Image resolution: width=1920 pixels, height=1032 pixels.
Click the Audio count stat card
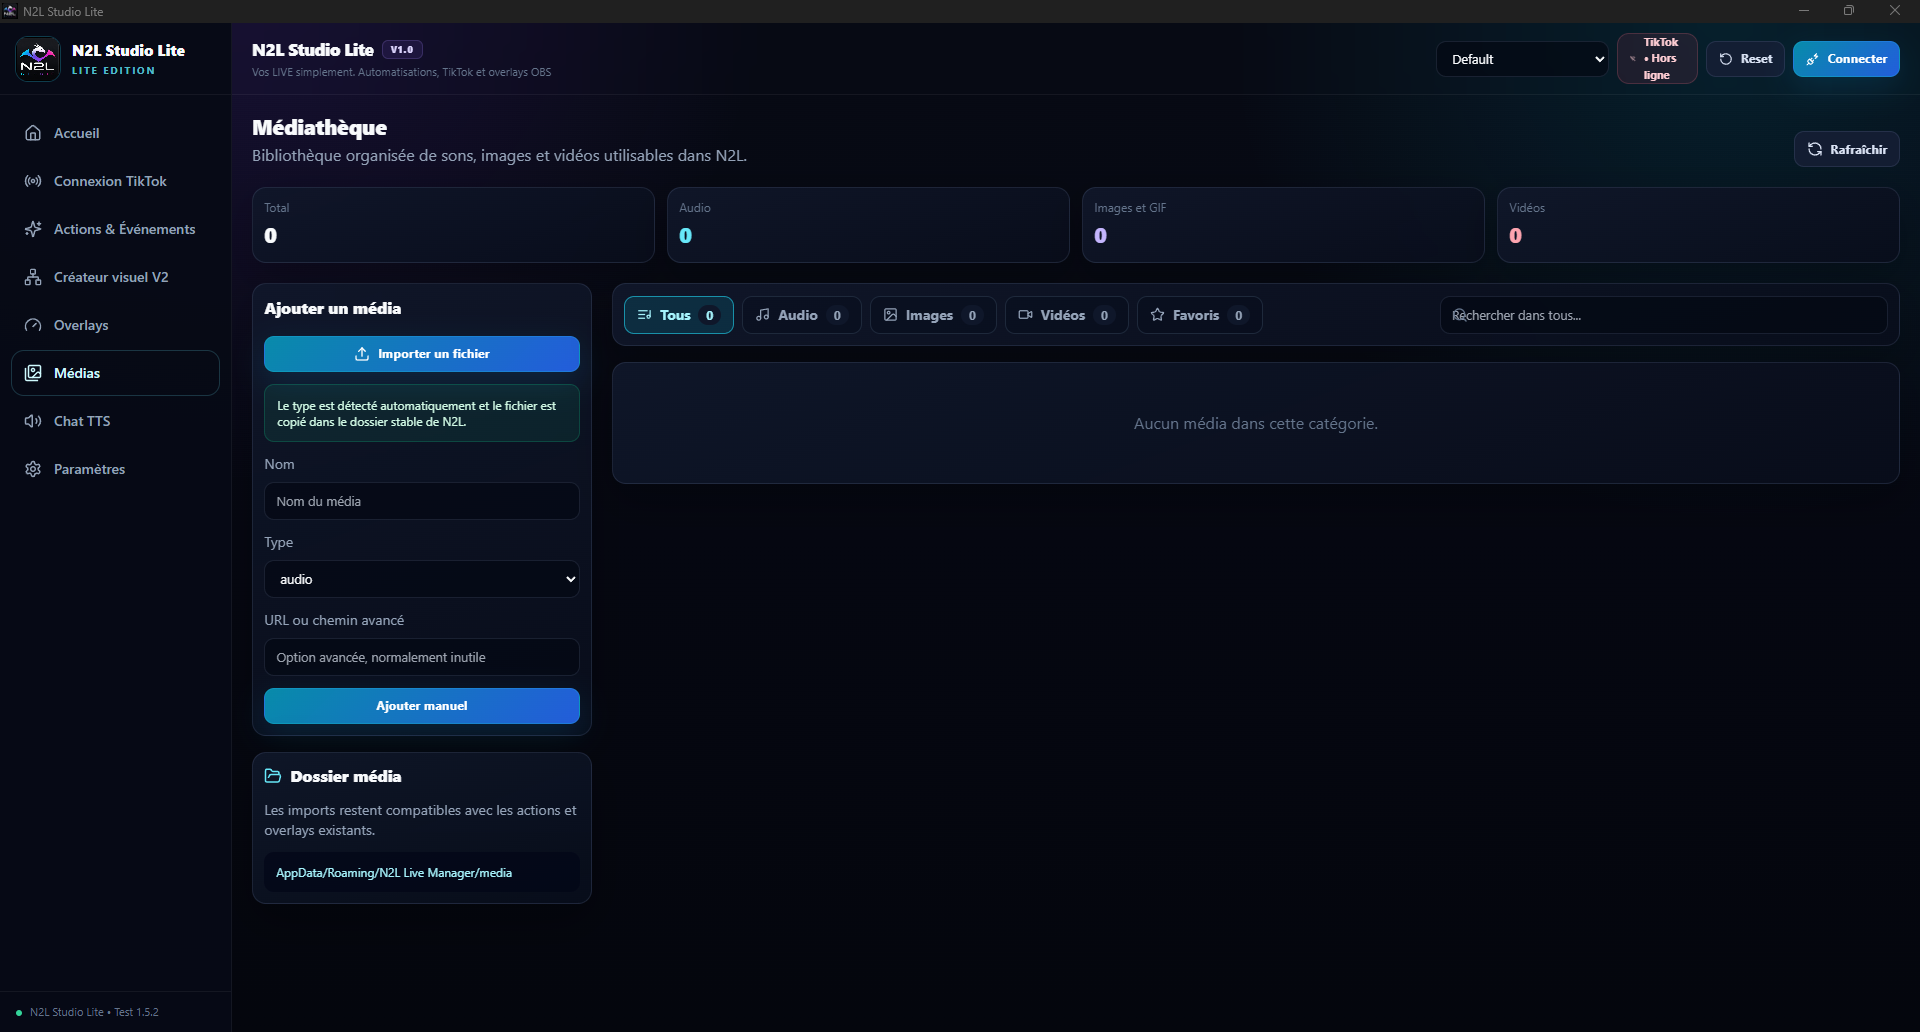coord(868,225)
